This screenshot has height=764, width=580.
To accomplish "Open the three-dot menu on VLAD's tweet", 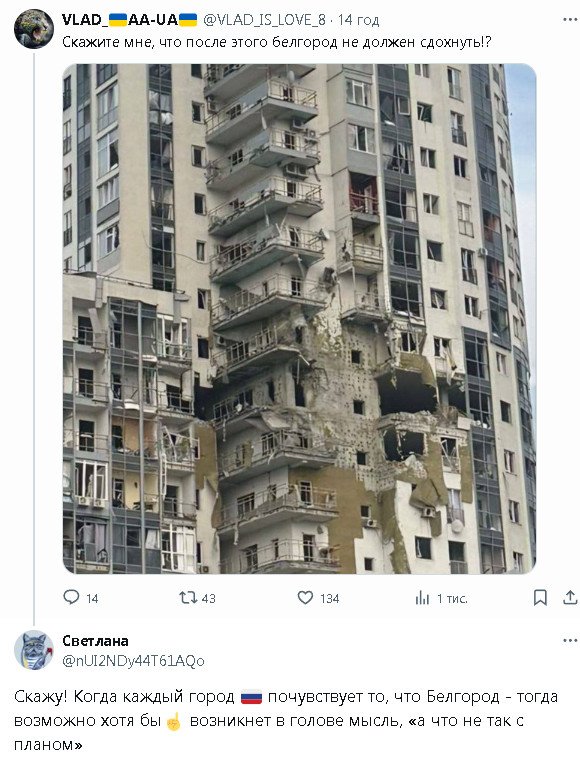I will tap(570, 19).
